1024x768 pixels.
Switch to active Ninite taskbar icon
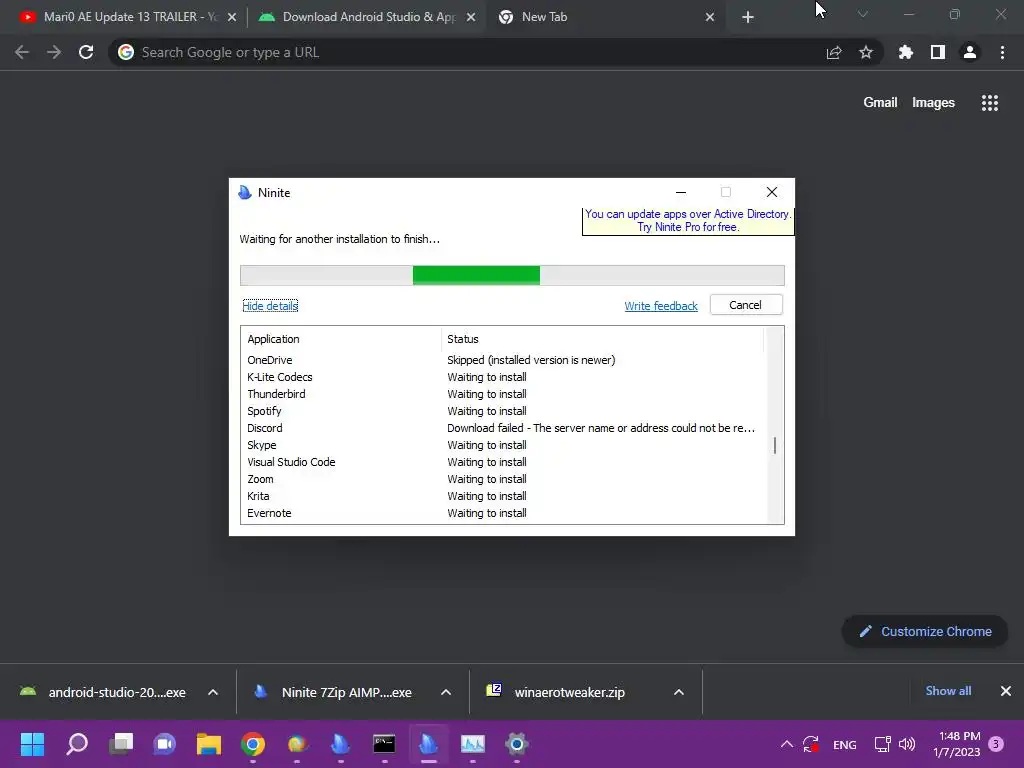click(x=428, y=744)
